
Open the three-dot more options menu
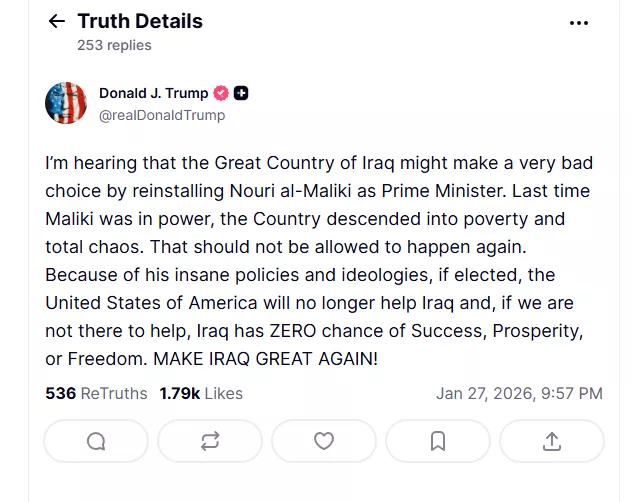578,22
